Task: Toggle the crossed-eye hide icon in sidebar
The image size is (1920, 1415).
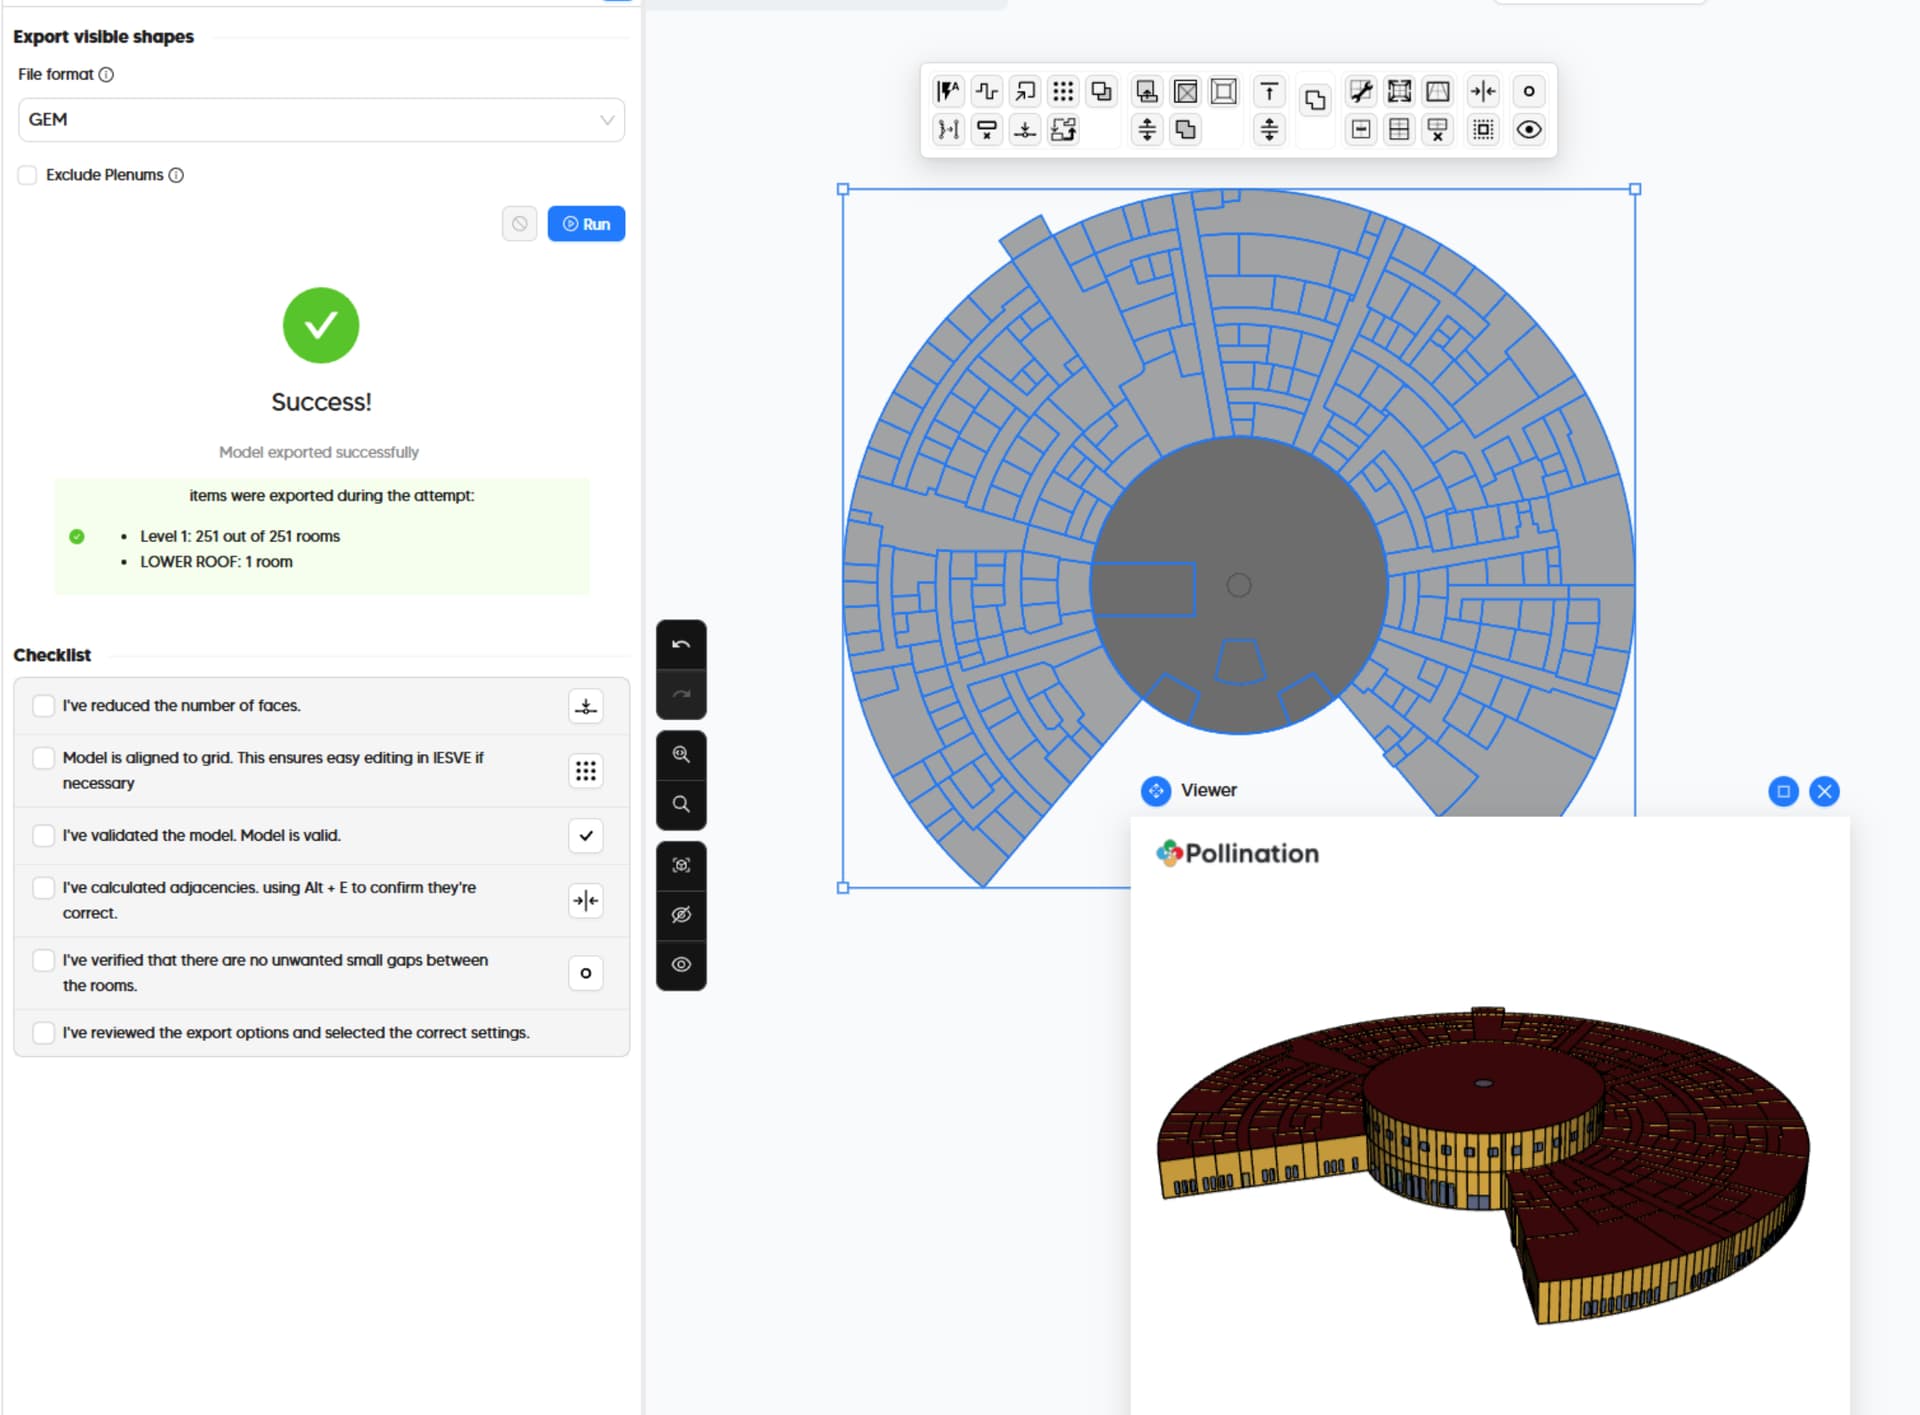Action: point(681,915)
